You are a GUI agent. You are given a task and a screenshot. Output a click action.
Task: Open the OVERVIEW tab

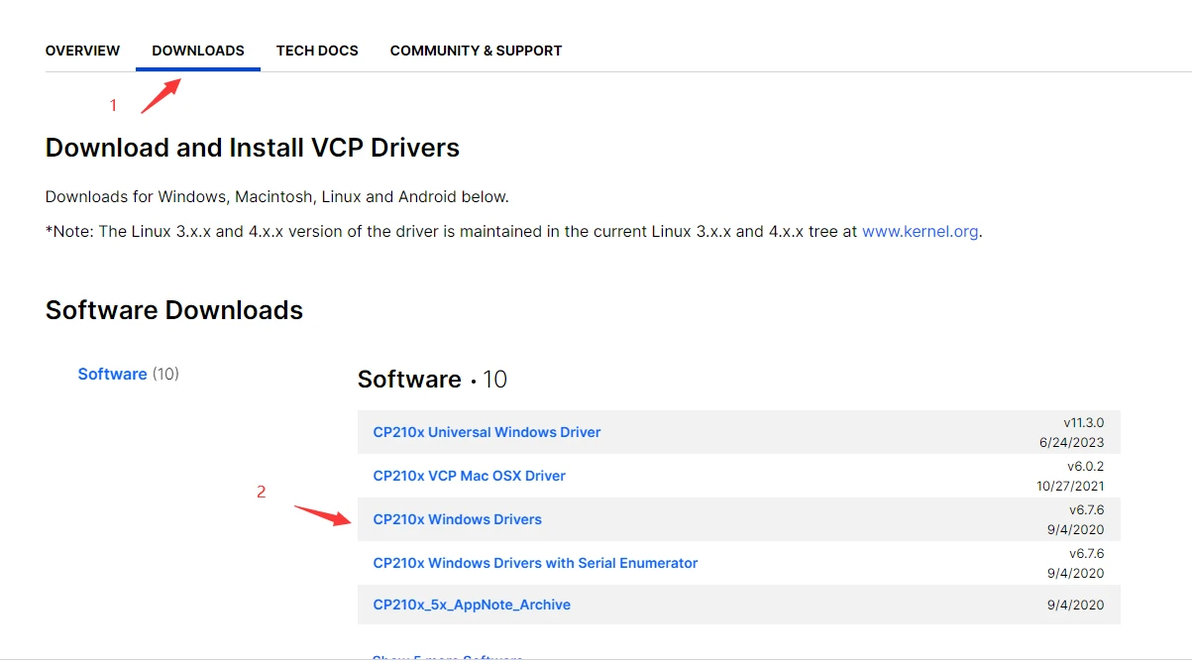click(x=82, y=50)
